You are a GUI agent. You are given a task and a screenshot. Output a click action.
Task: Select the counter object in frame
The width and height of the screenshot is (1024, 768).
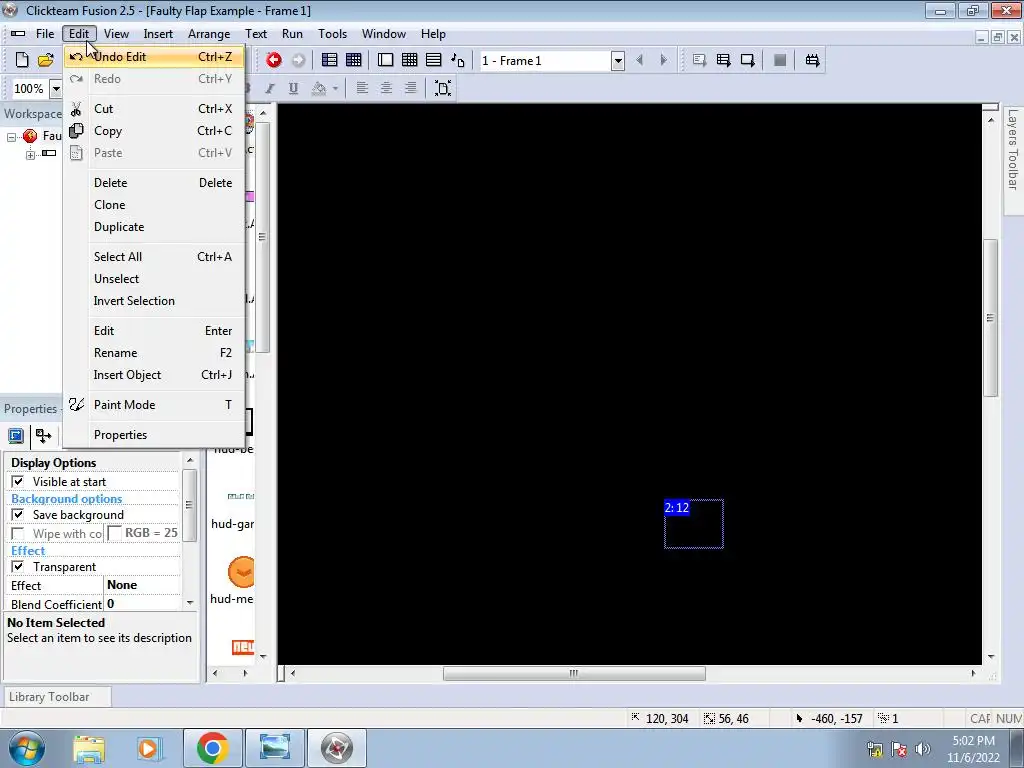pyautogui.click(x=694, y=524)
